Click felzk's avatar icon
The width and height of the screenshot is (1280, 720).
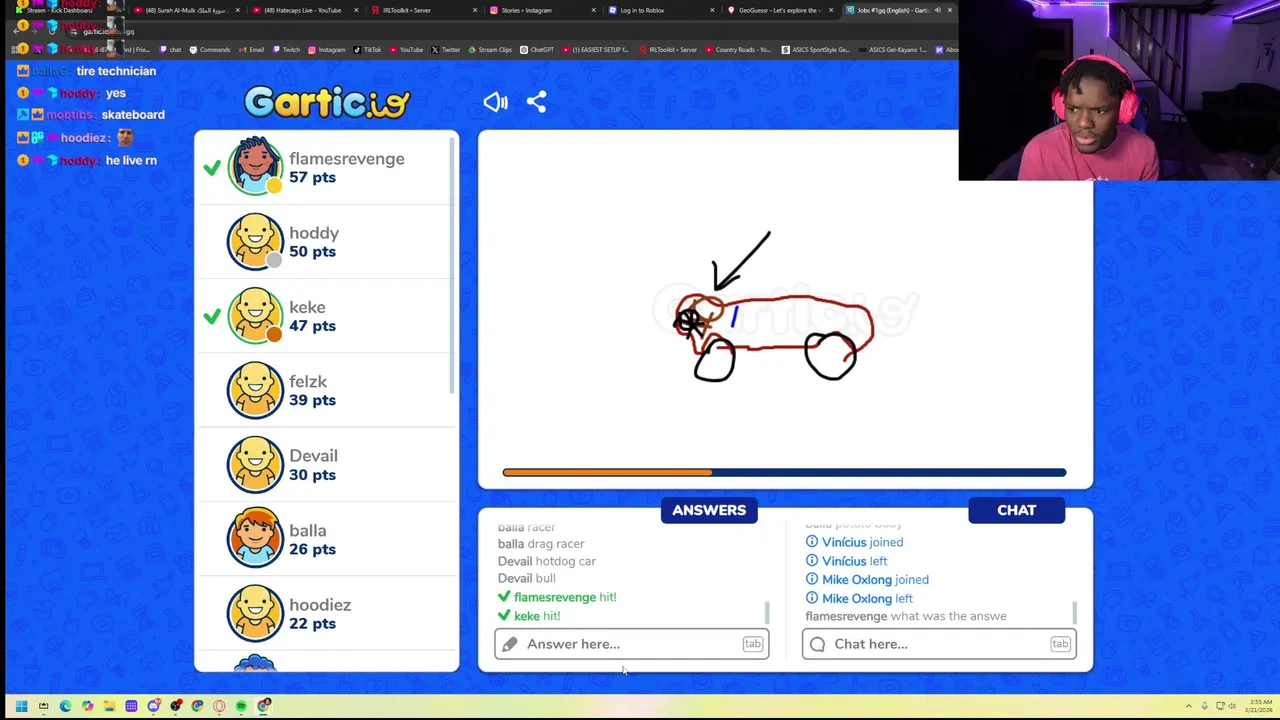pyautogui.click(x=256, y=390)
